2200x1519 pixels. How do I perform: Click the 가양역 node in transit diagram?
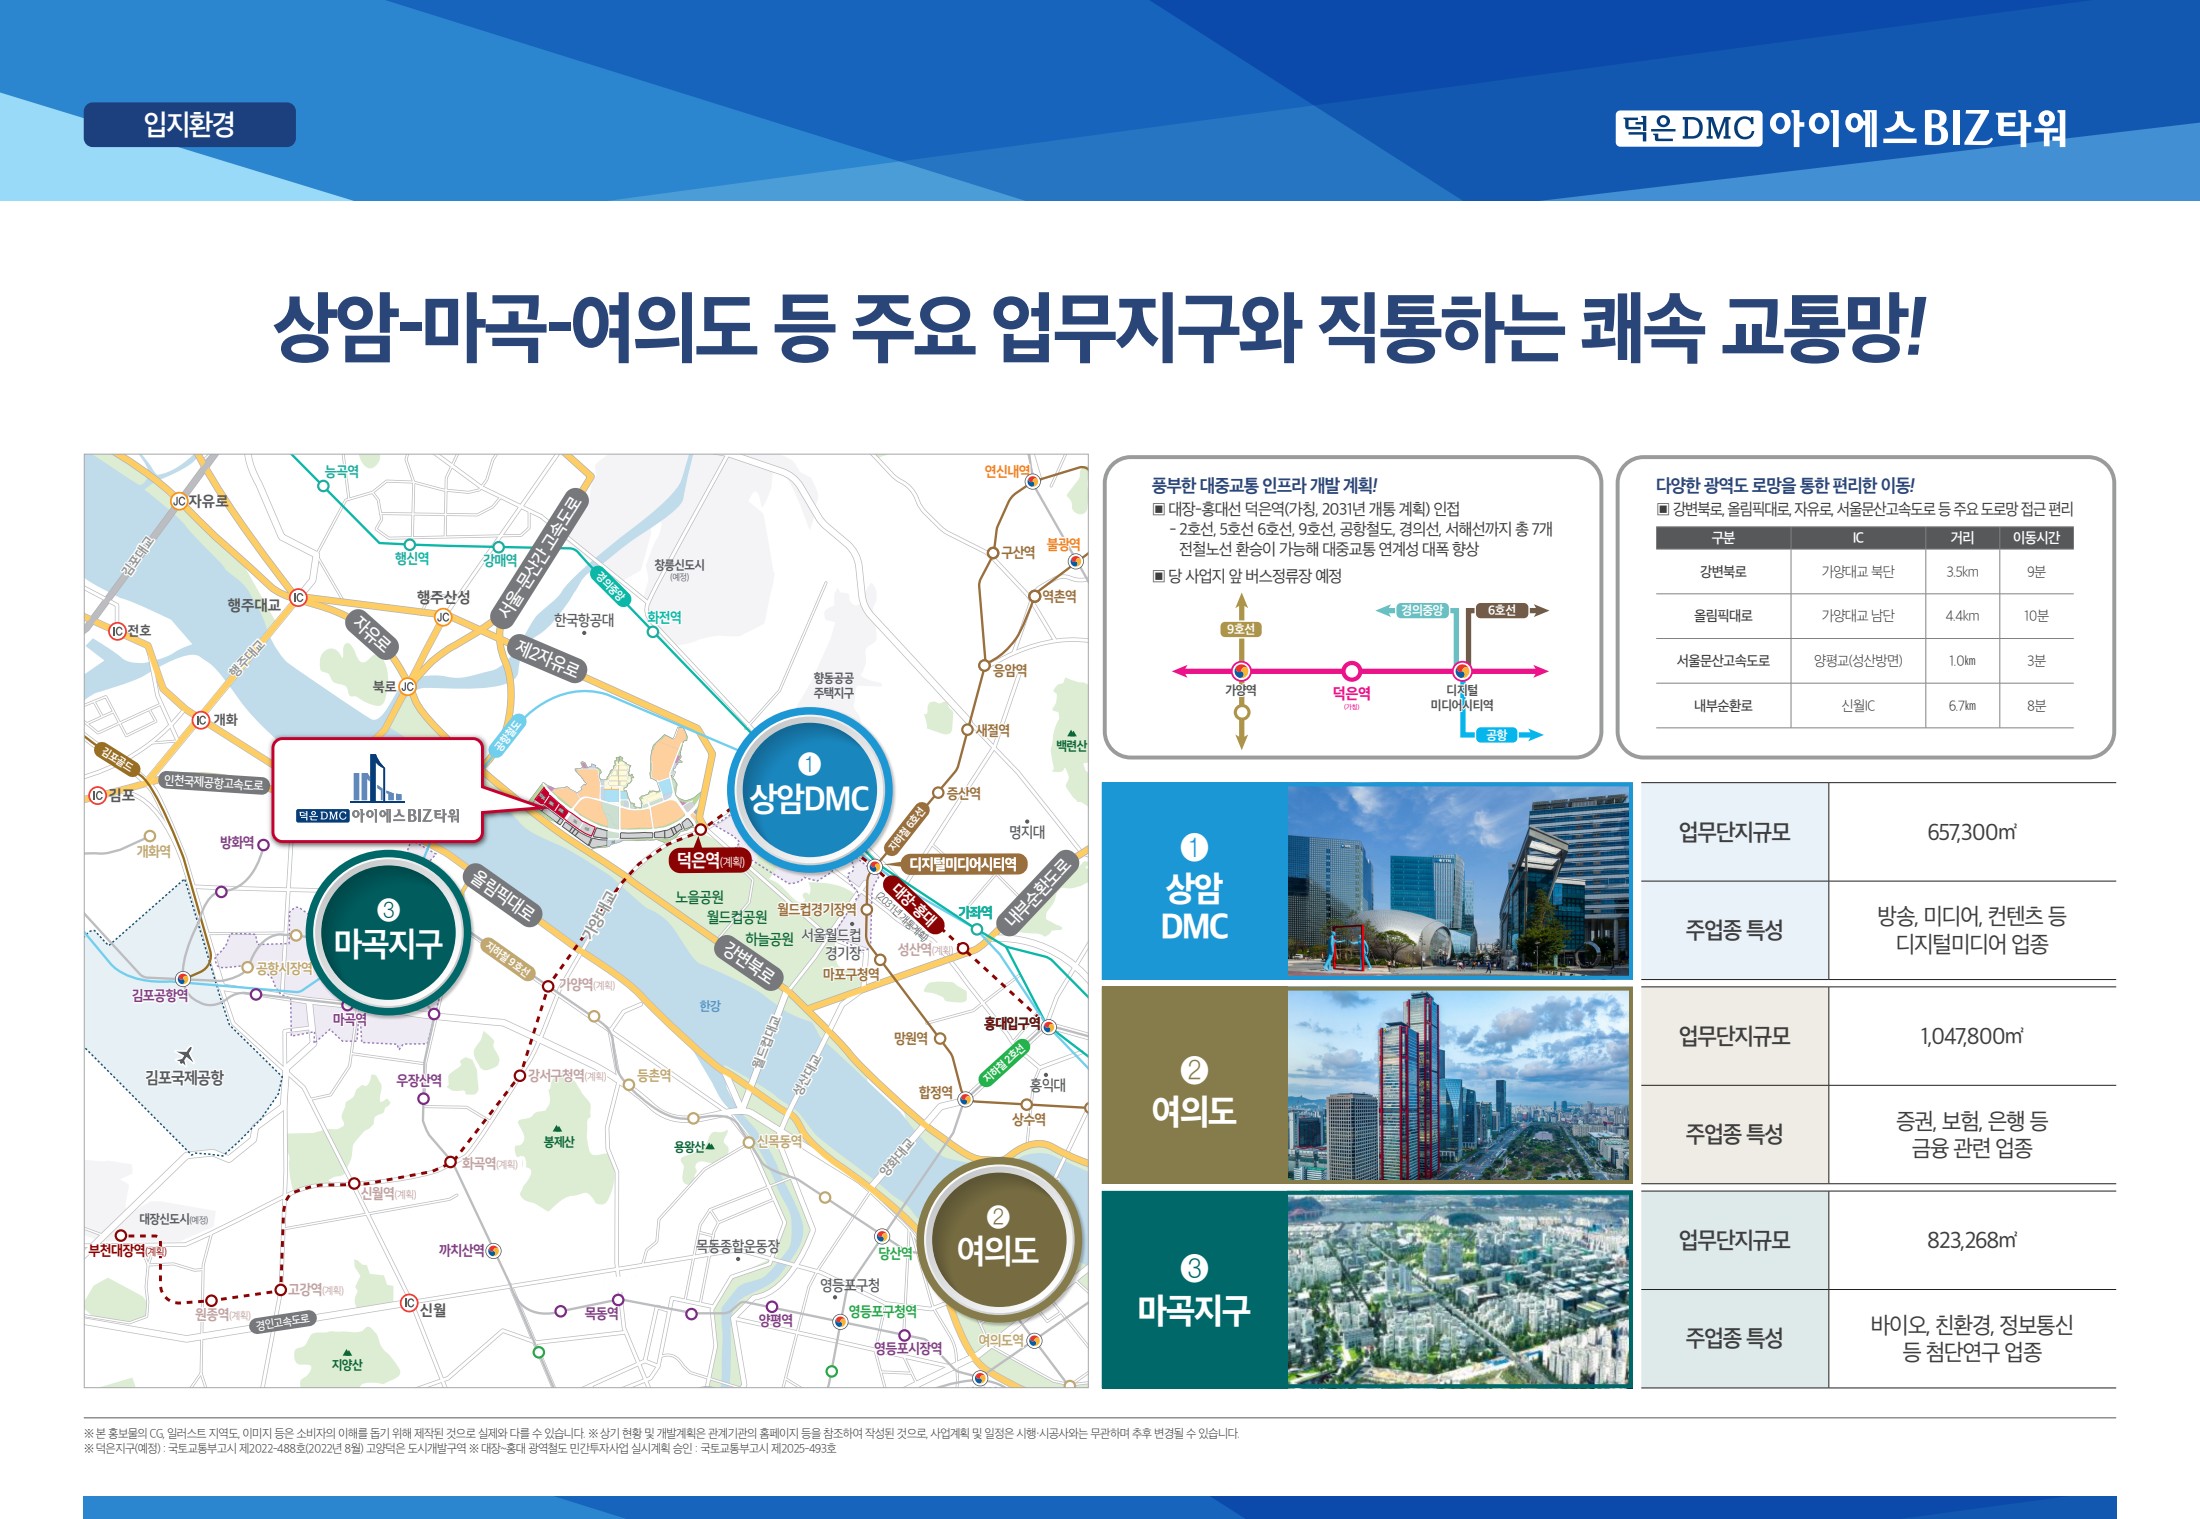1241,671
